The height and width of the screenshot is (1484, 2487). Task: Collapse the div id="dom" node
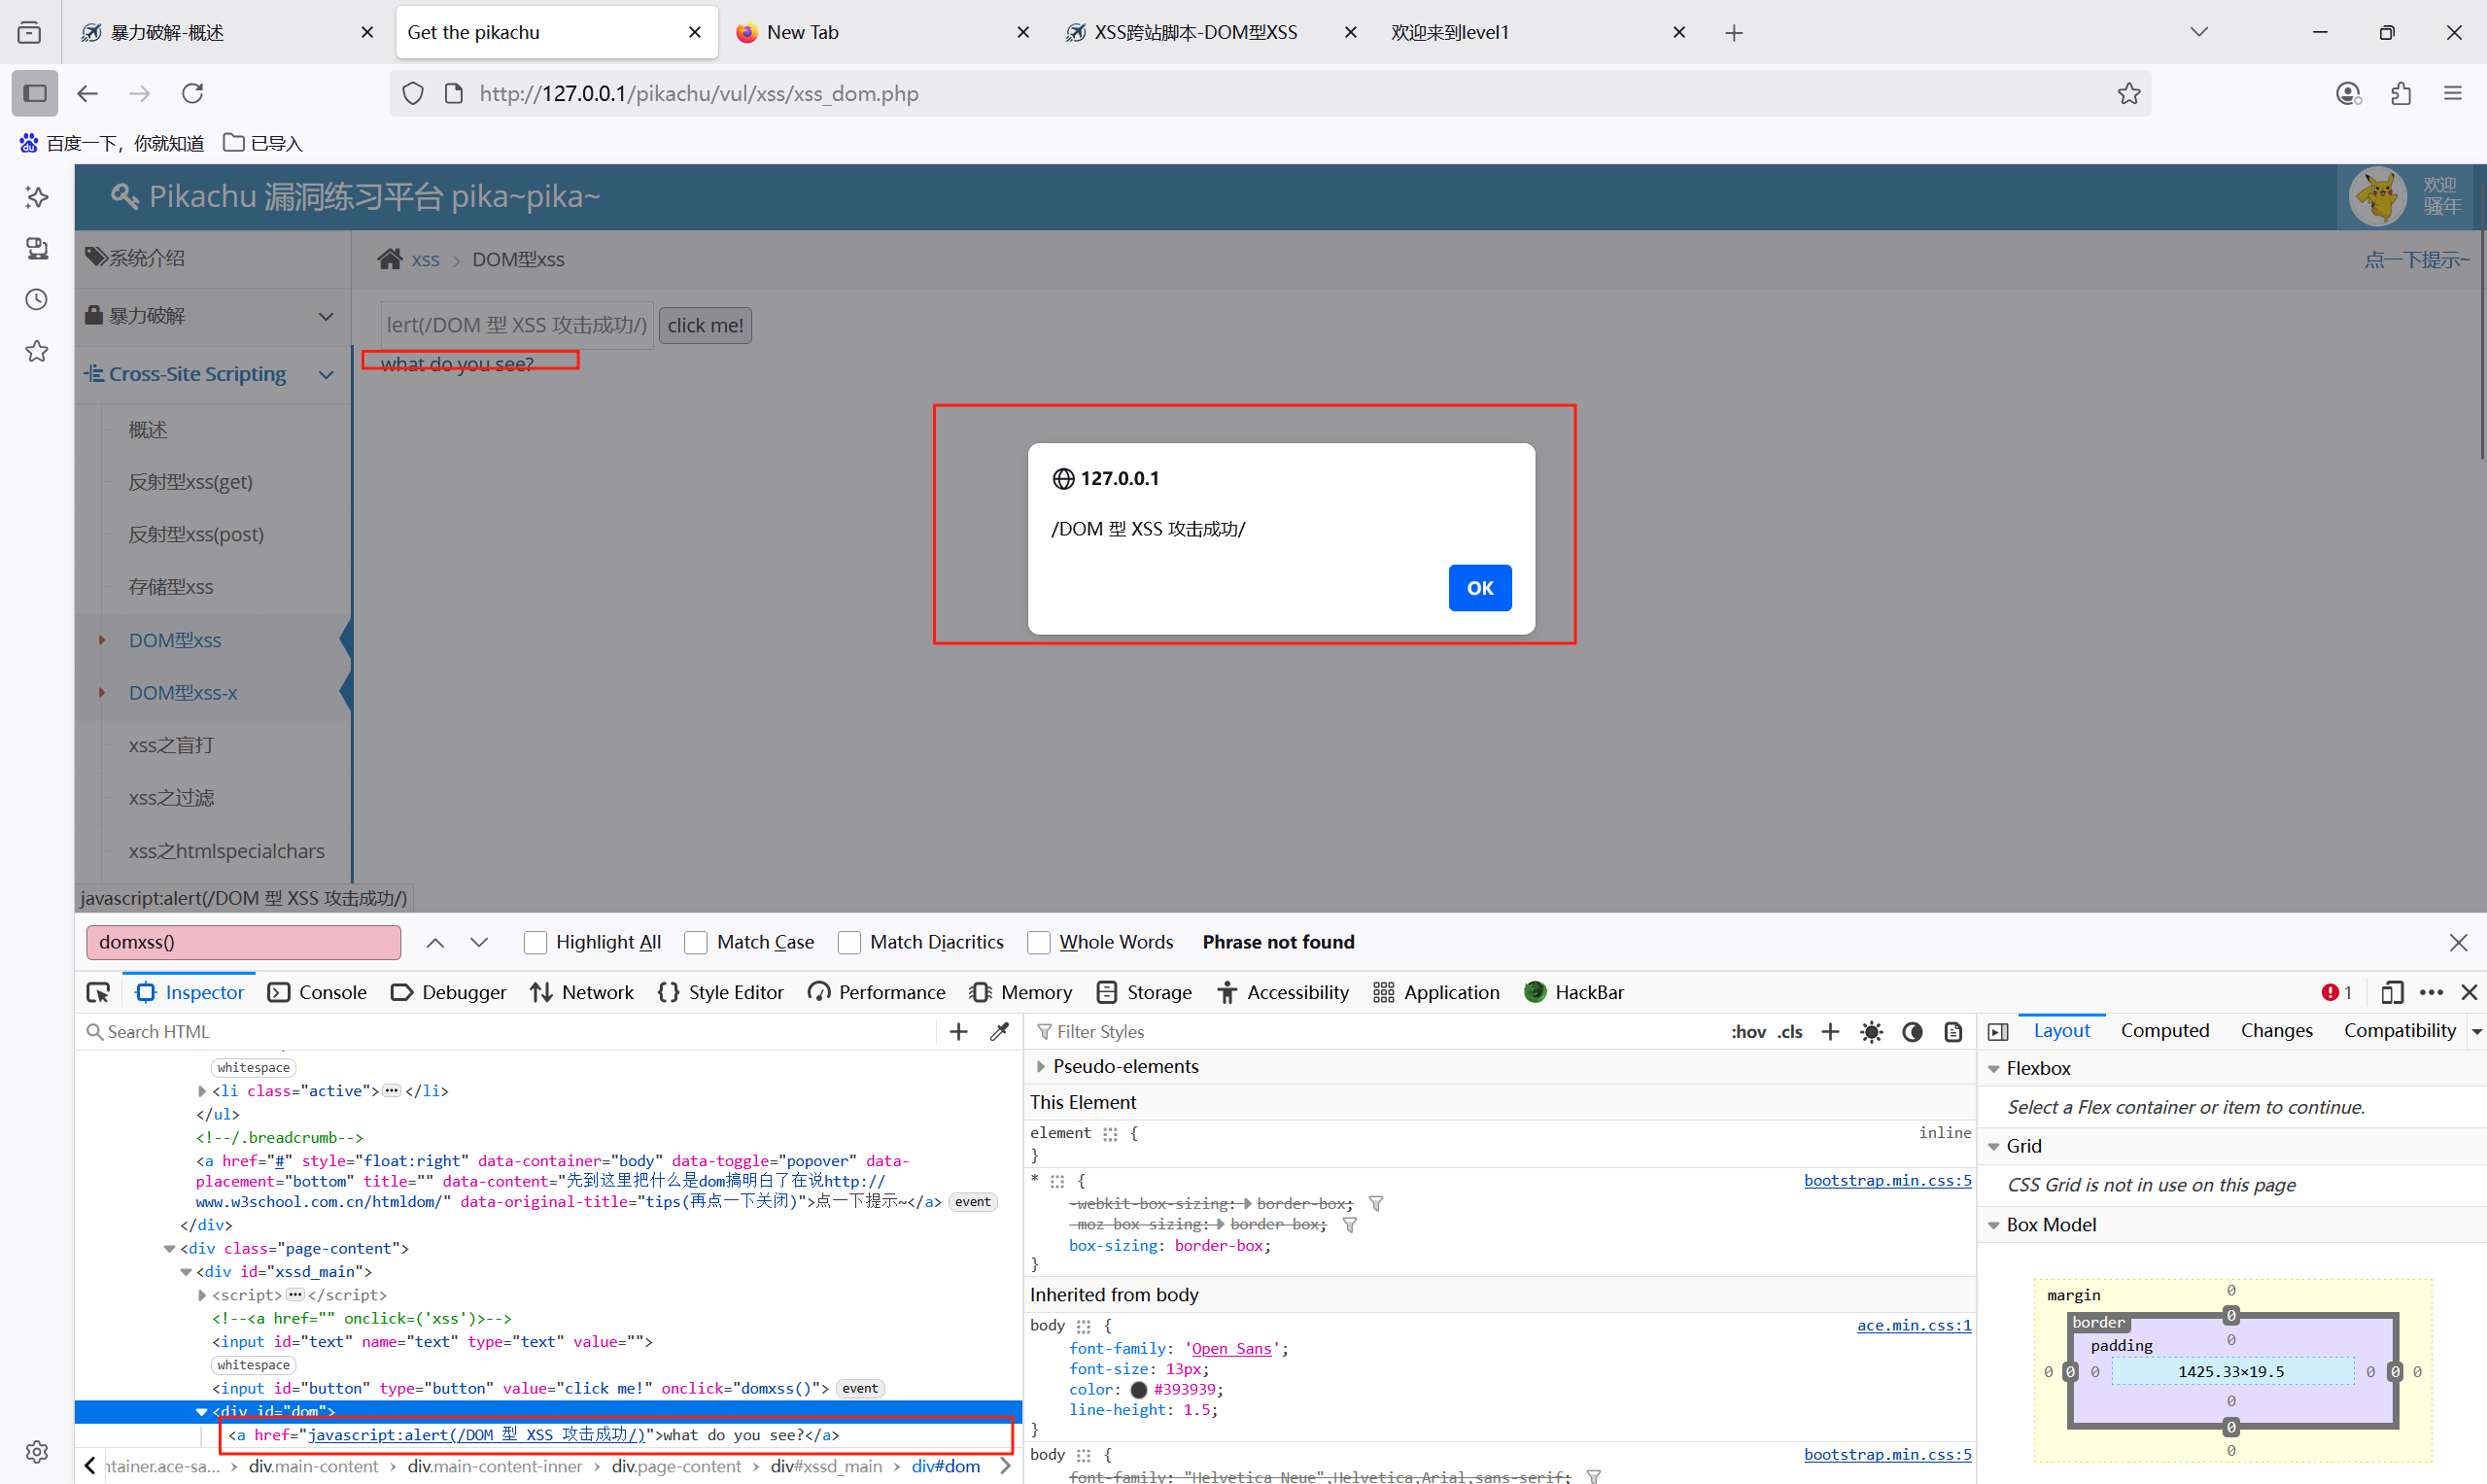pyautogui.click(x=201, y=1411)
